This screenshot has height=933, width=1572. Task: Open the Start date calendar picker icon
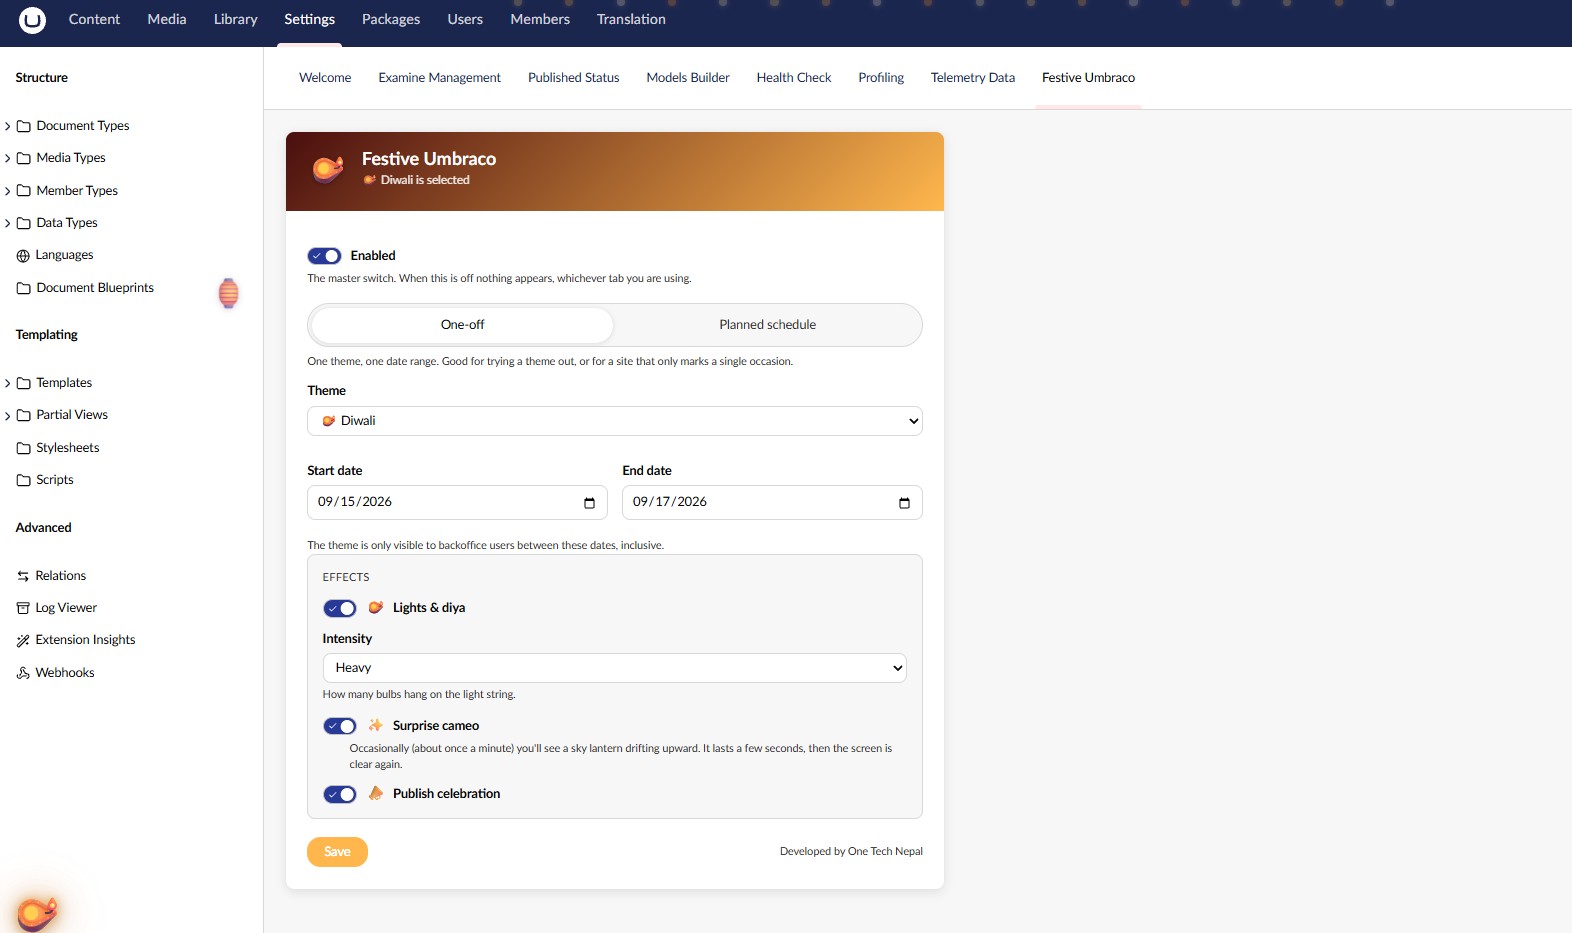[589, 503]
